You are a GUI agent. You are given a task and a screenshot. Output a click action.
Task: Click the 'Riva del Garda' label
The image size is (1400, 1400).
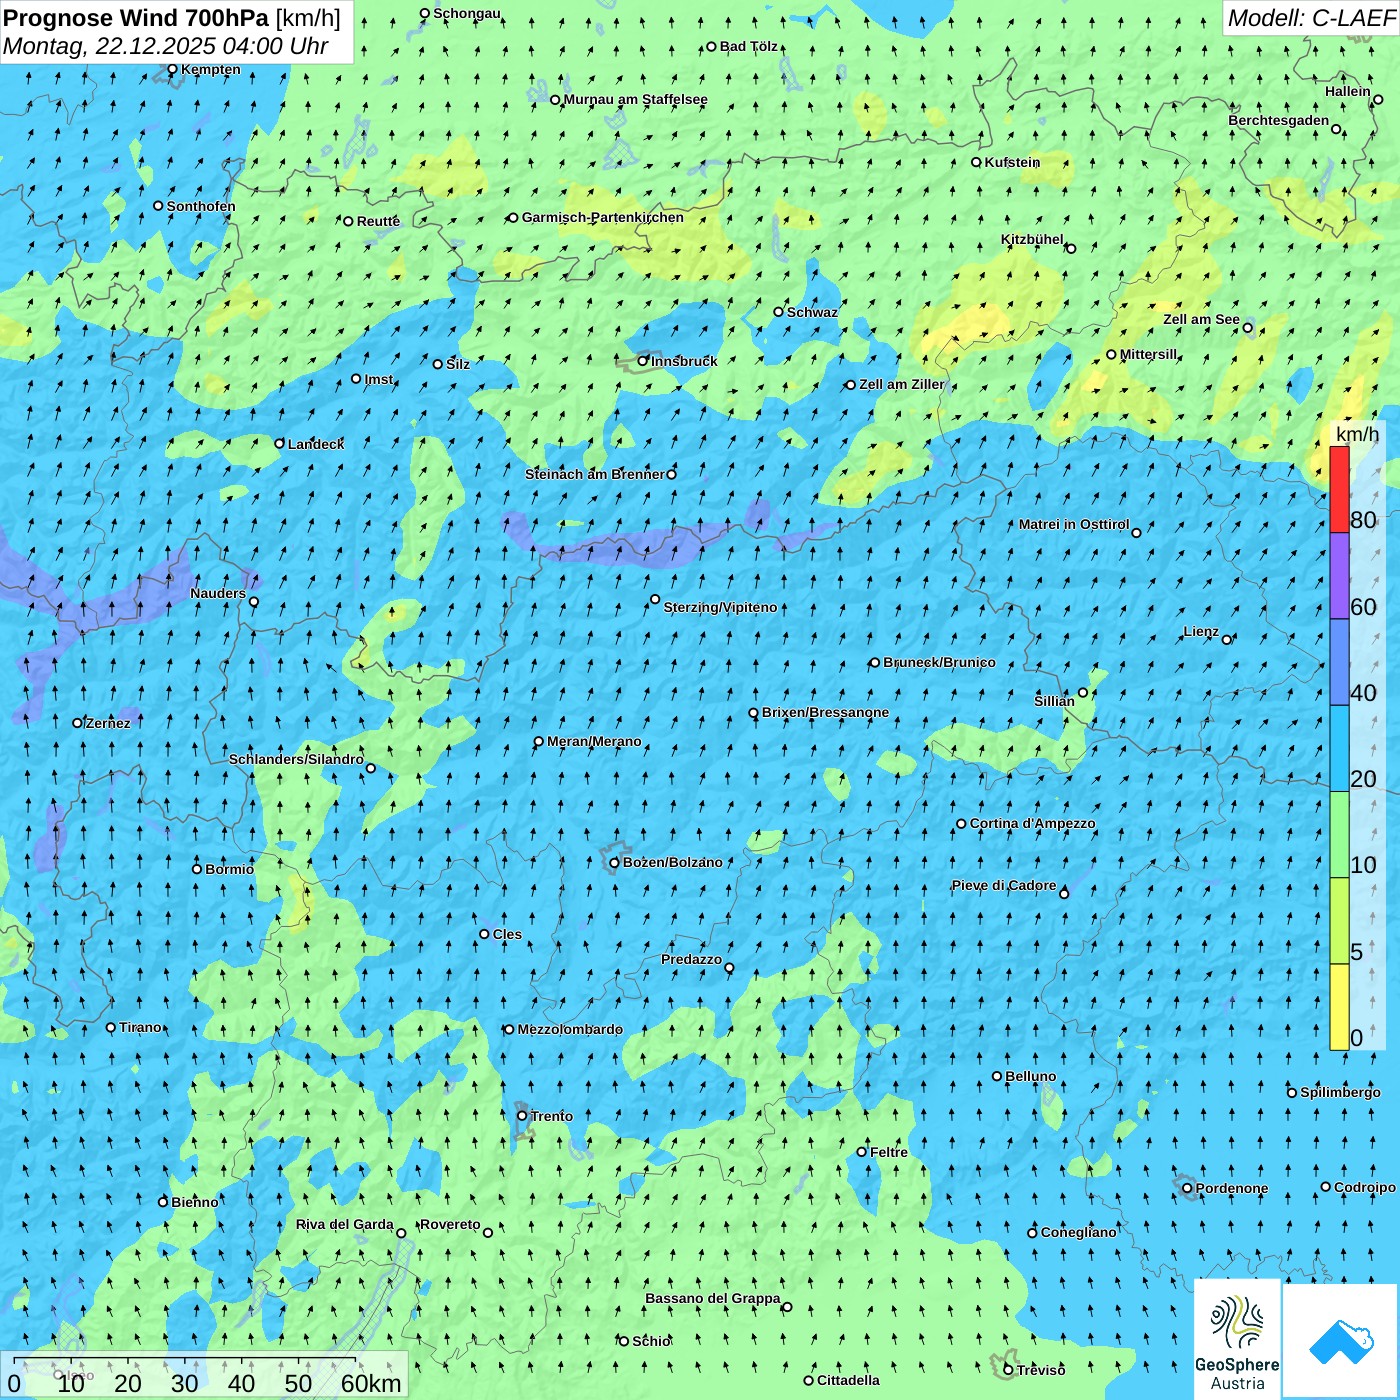[x=345, y=1224]
